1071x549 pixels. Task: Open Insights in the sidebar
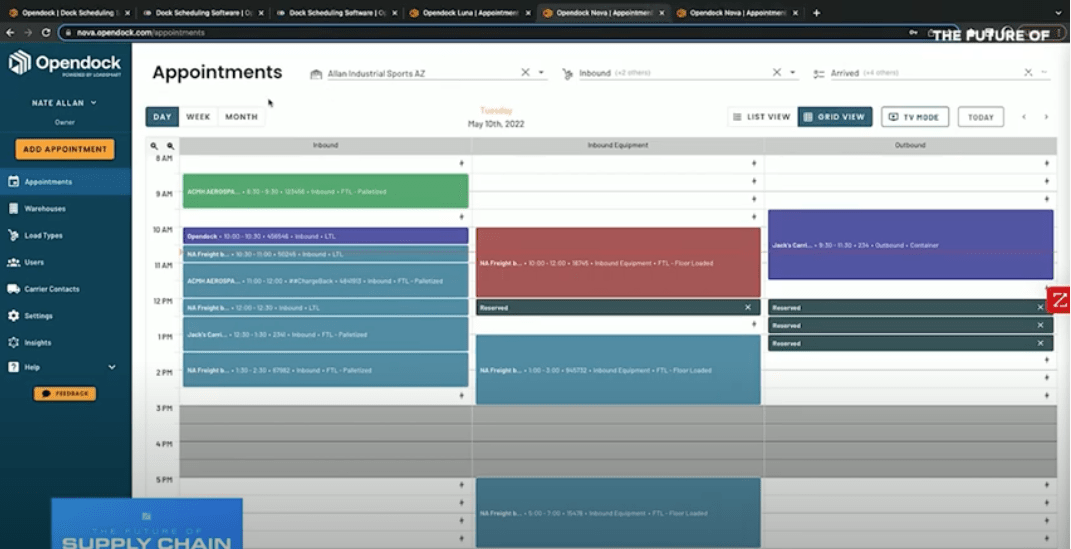coord(66,342)
